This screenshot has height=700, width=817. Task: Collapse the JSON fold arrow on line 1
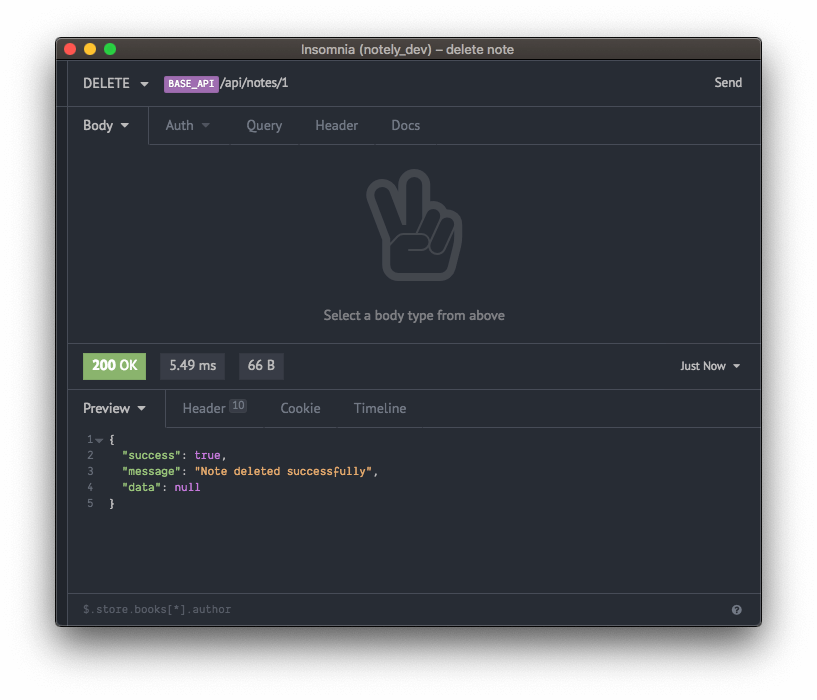(99, 440)
